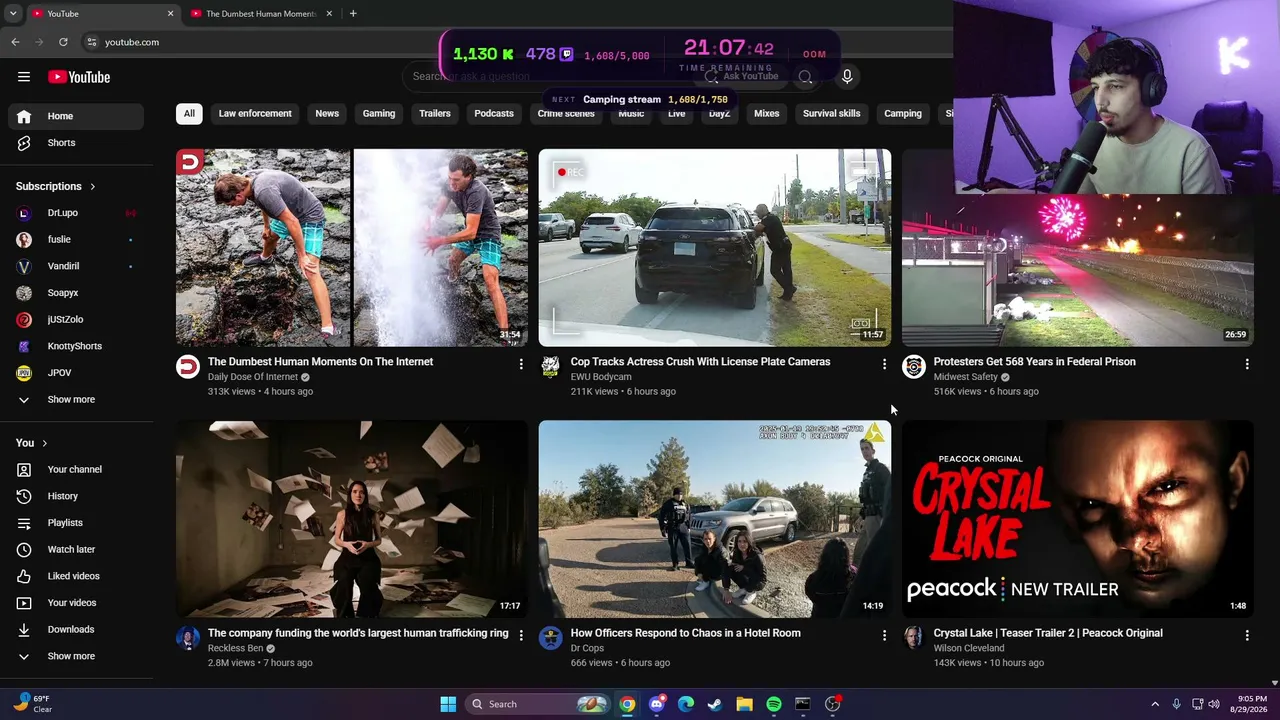Viewport: 1280px width, 720px height.
Task: Go to Home in the sidebar
Action: [x=76, y=116]
